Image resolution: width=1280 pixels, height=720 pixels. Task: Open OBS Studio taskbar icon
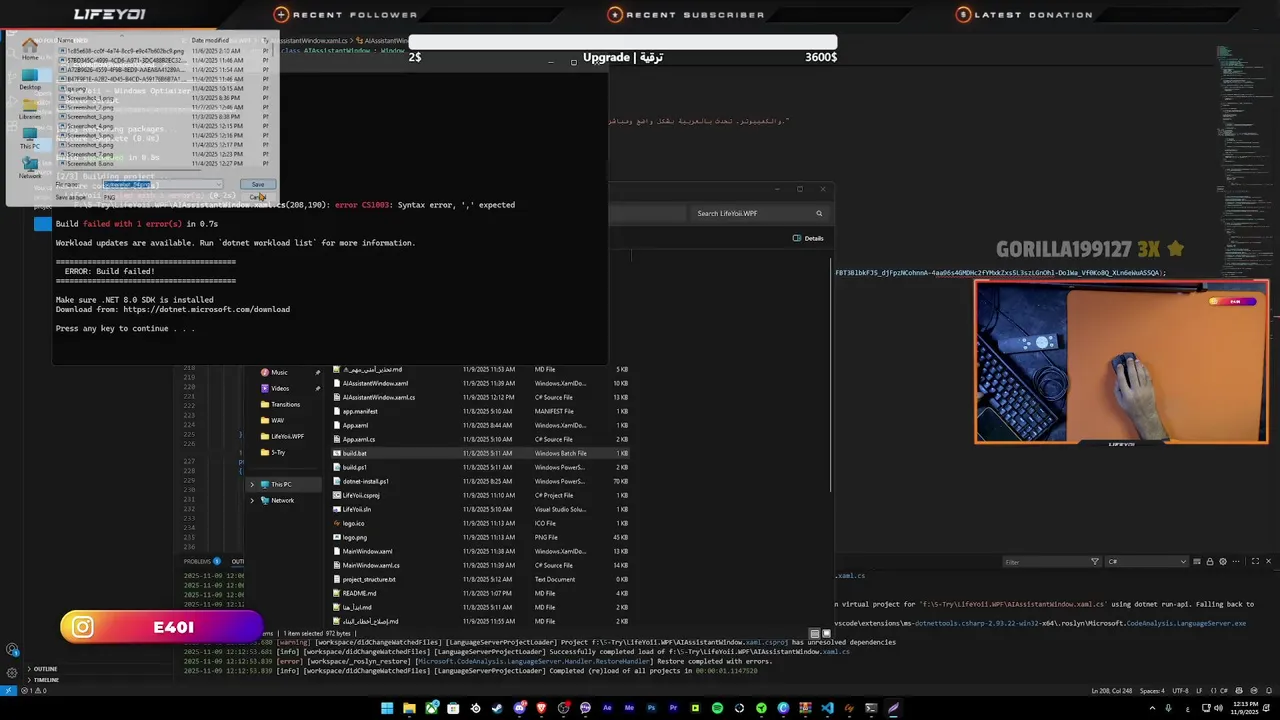pyautogui.click(x=564, y=708)
